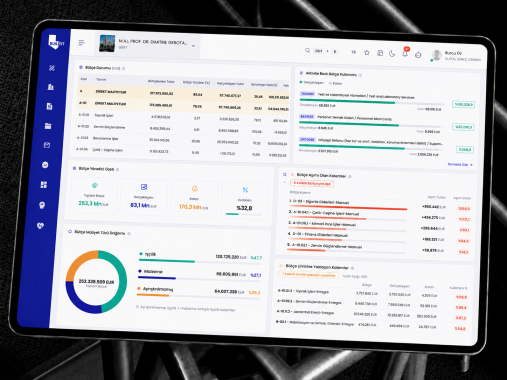Open the heart pulse icon in the sidebar

tap(41, 226)
